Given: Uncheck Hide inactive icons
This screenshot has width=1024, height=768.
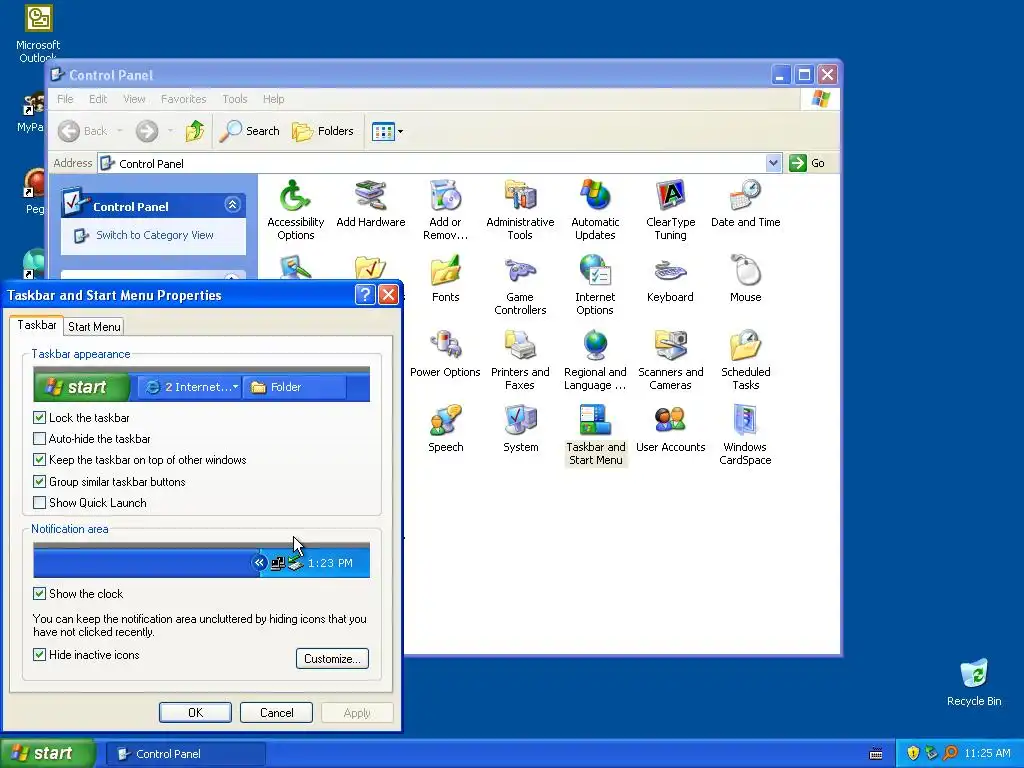Looking at the screenshot, I should (39, 654).
